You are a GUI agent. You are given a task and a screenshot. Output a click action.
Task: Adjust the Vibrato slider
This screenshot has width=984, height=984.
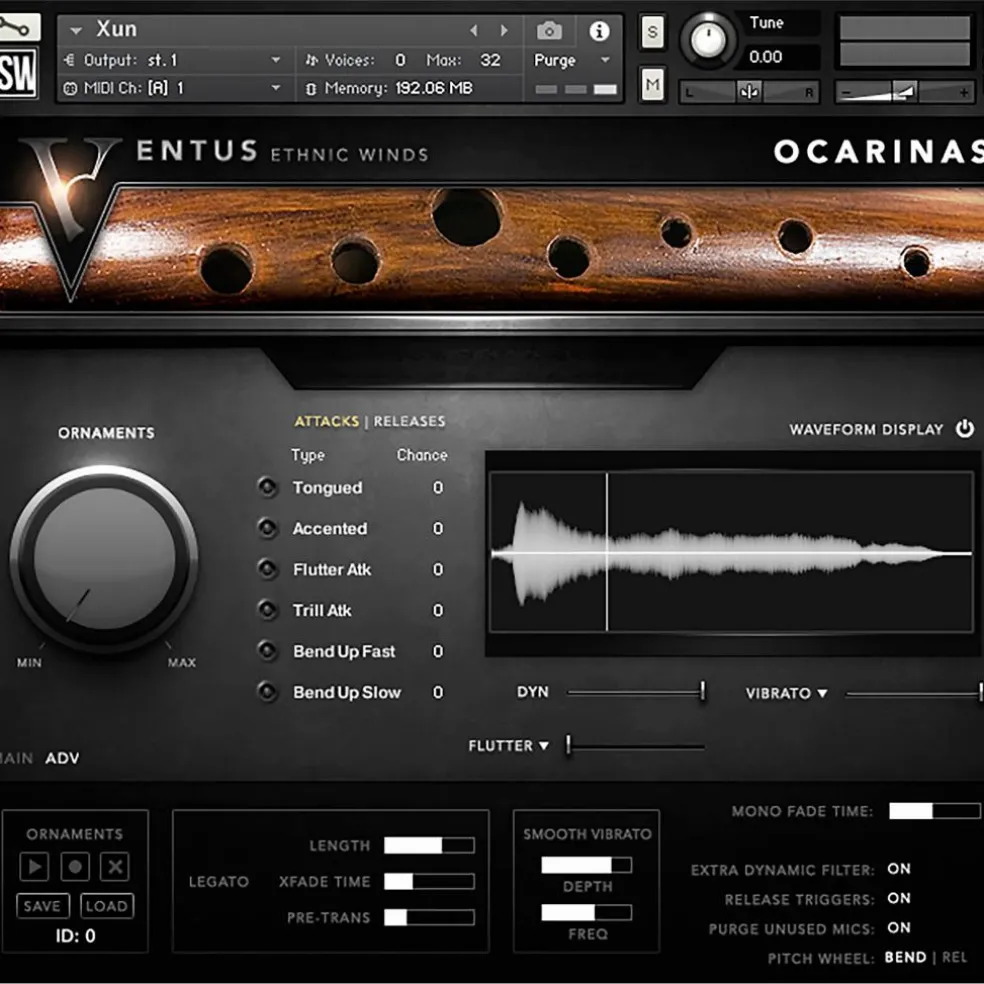tap(914, 693)
